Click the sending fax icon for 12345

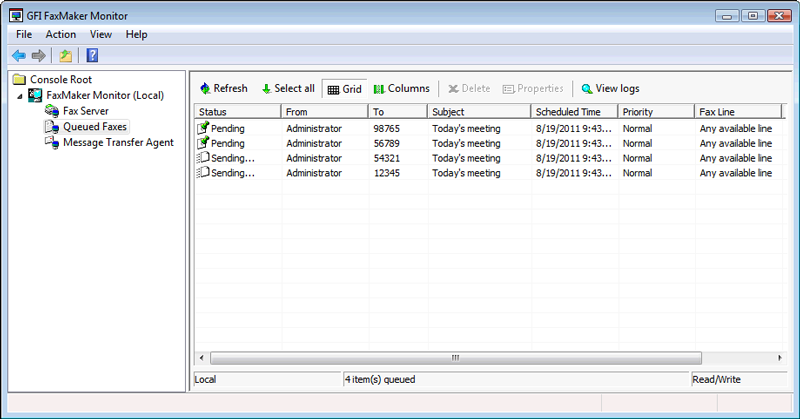203,172
